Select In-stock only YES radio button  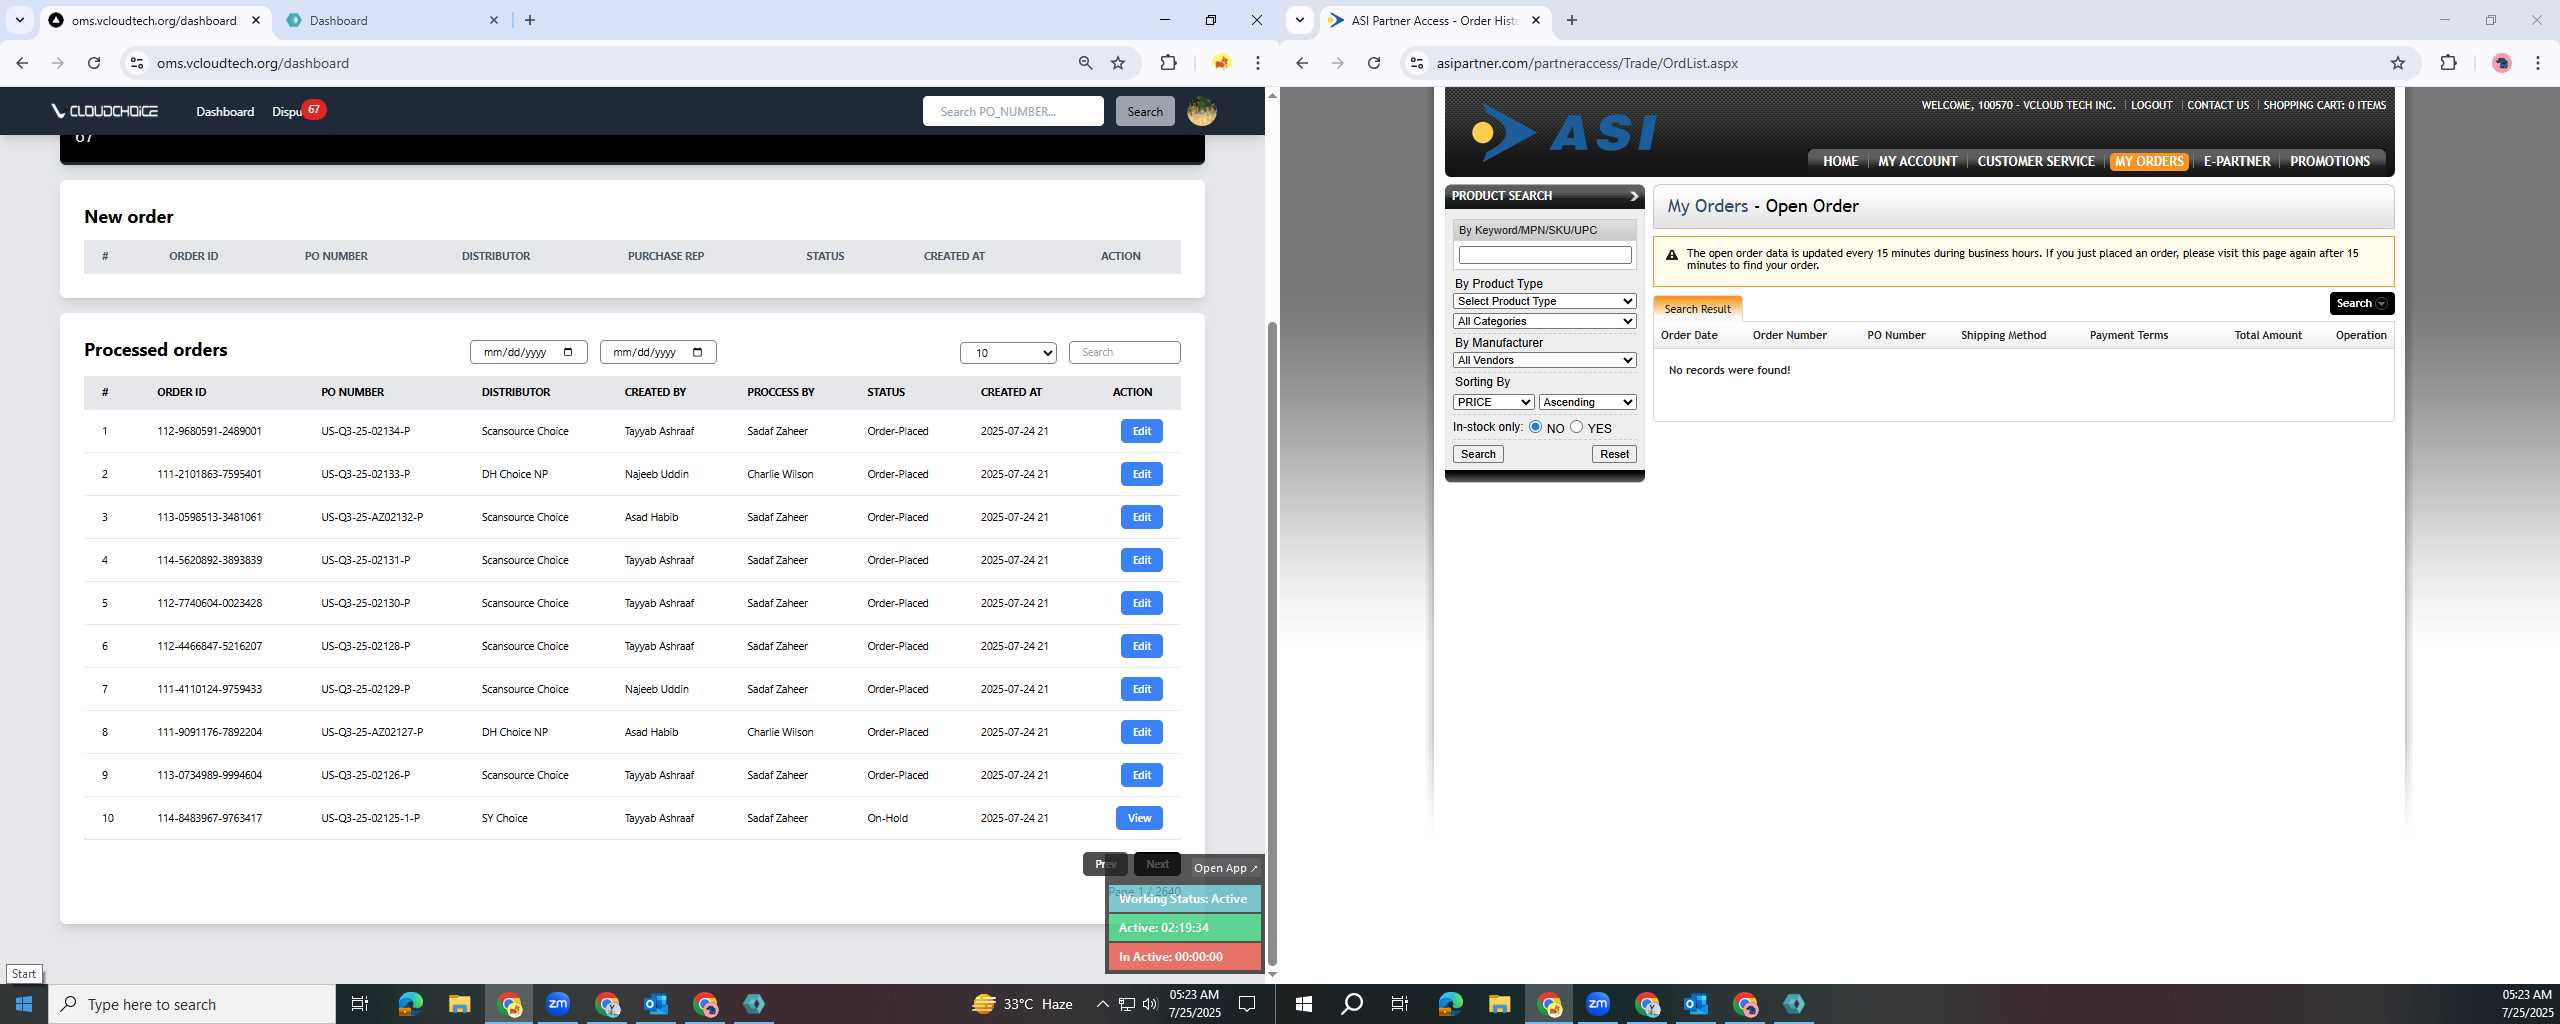(x=1576, y=427)
